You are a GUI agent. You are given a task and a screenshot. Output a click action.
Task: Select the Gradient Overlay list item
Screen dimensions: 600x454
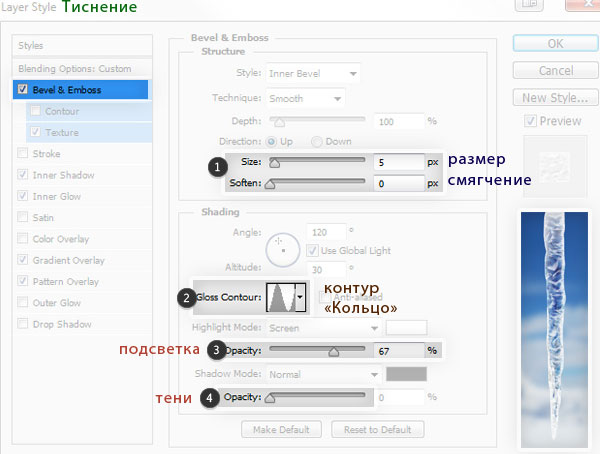[68, 260]
